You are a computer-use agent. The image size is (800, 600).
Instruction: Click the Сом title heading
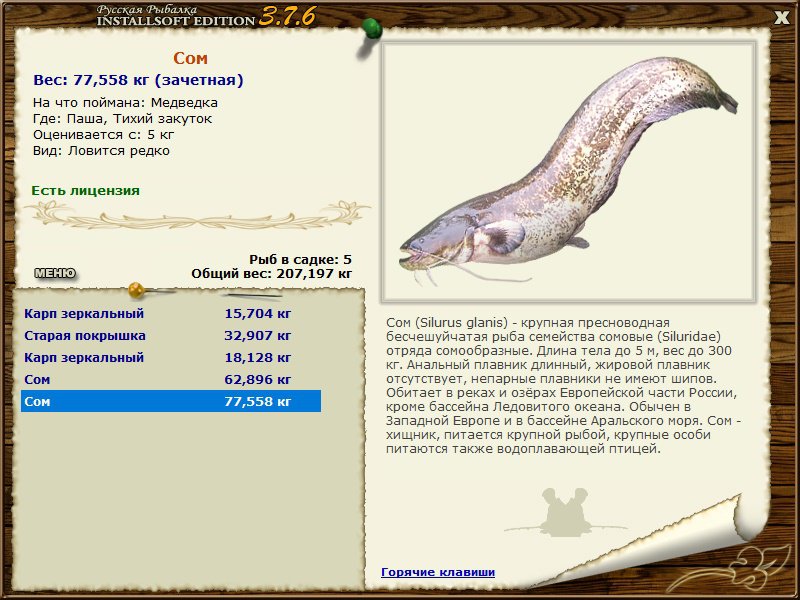point(190,58)
